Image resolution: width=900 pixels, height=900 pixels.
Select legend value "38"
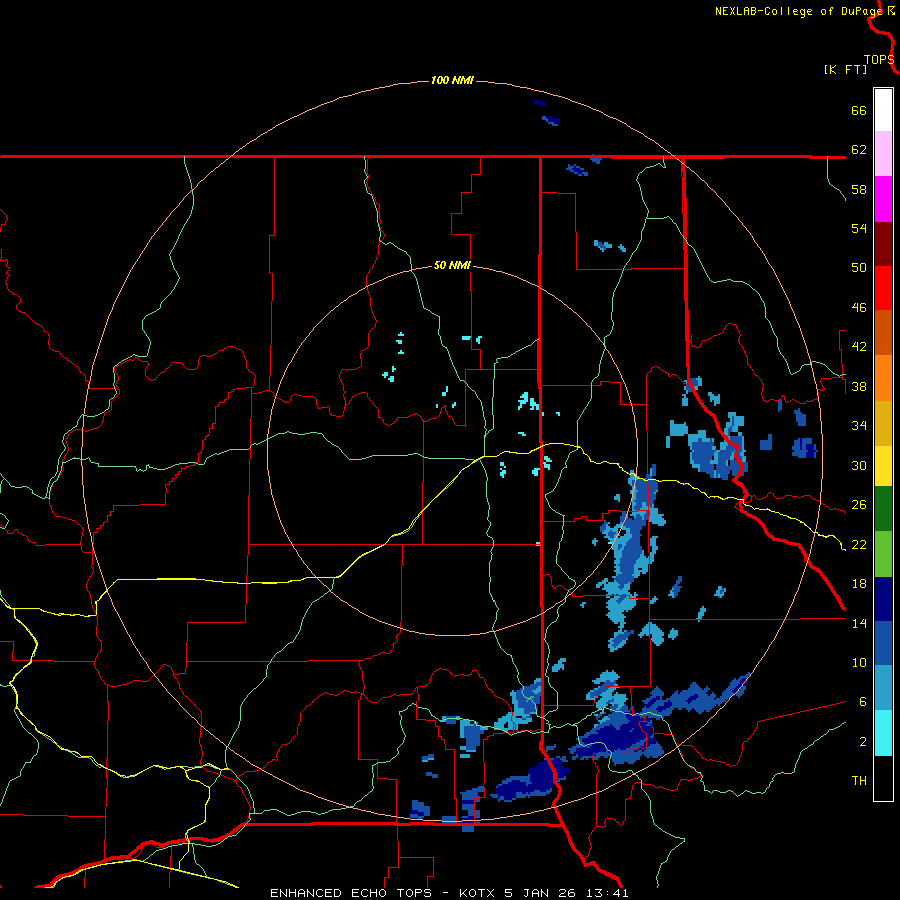tap(859, 386)
